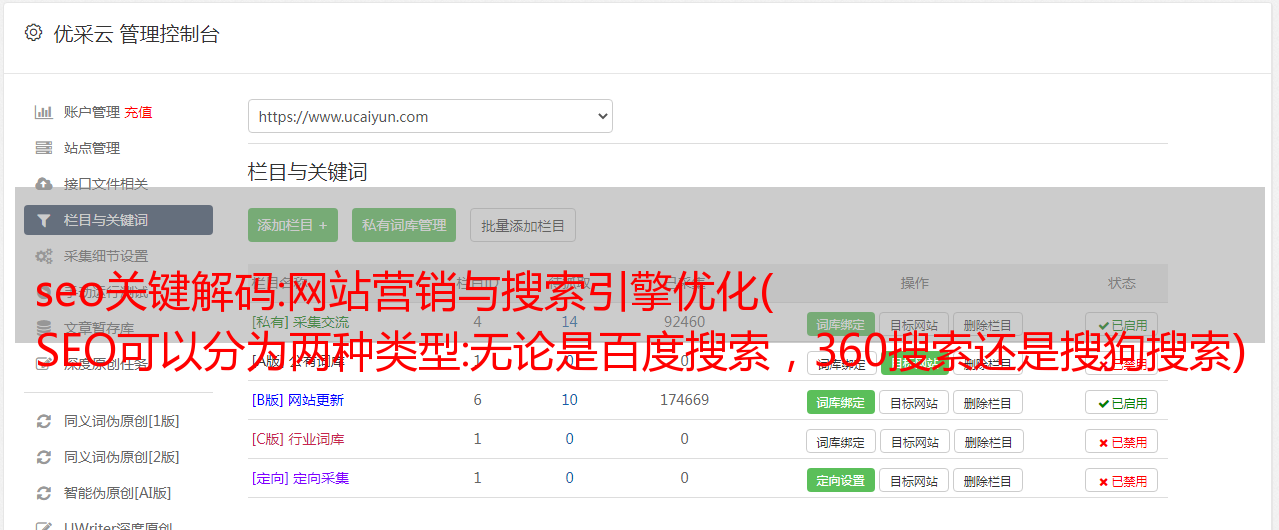This screenshot has height=530, width=1279.
Task: Open the [定向] 定向采集 column link
Action: (x=300, y=478)
